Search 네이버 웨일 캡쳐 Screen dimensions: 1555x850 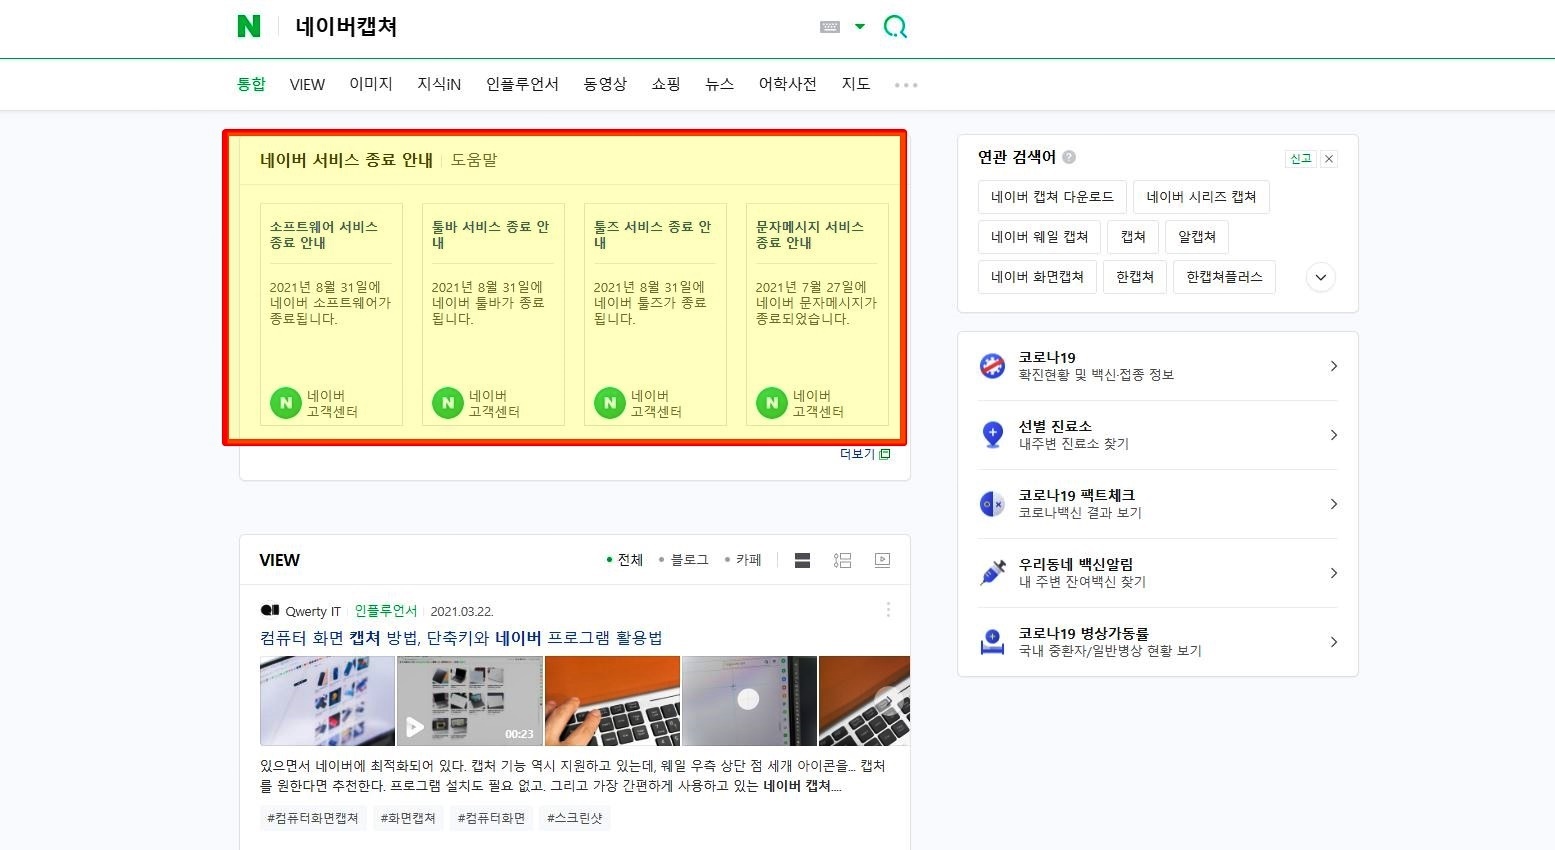point(1039,237)
